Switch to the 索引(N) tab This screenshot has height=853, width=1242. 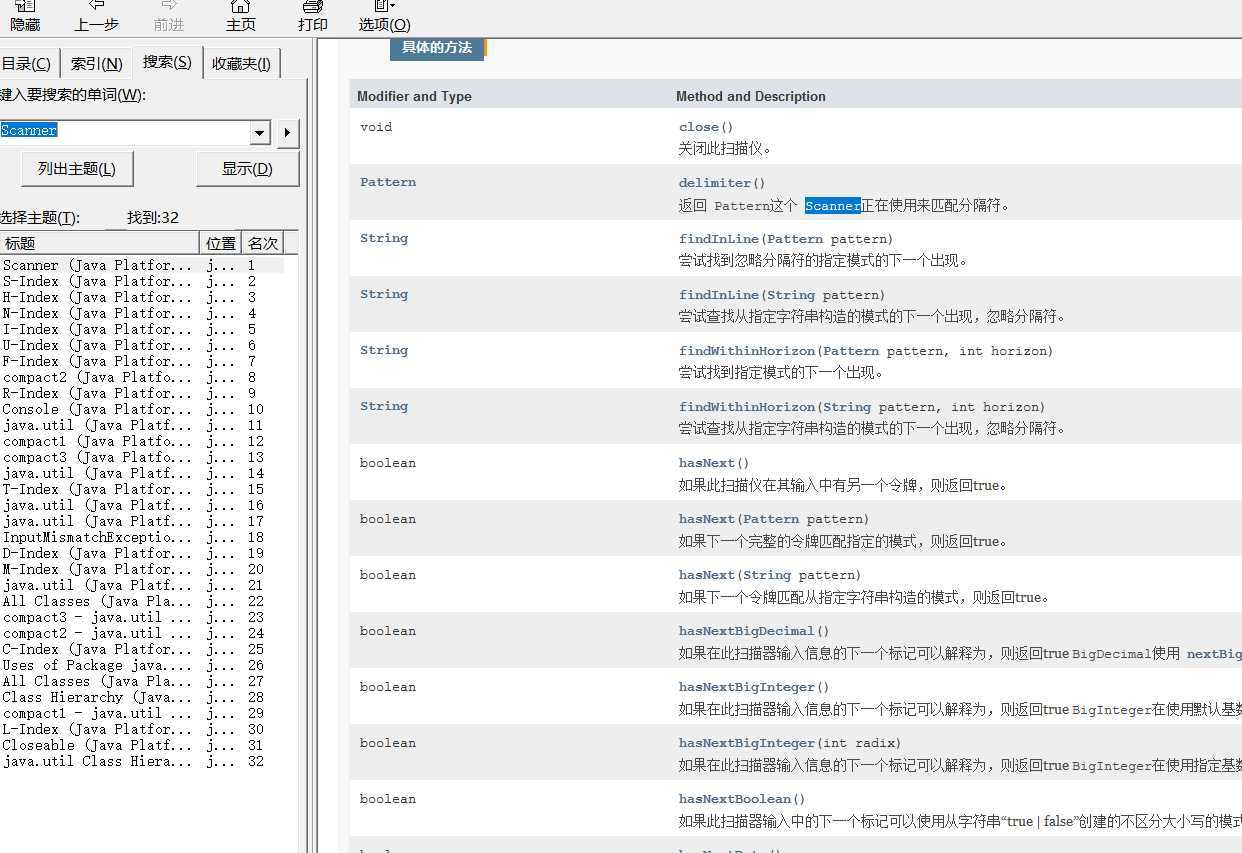tap(97, 64)
